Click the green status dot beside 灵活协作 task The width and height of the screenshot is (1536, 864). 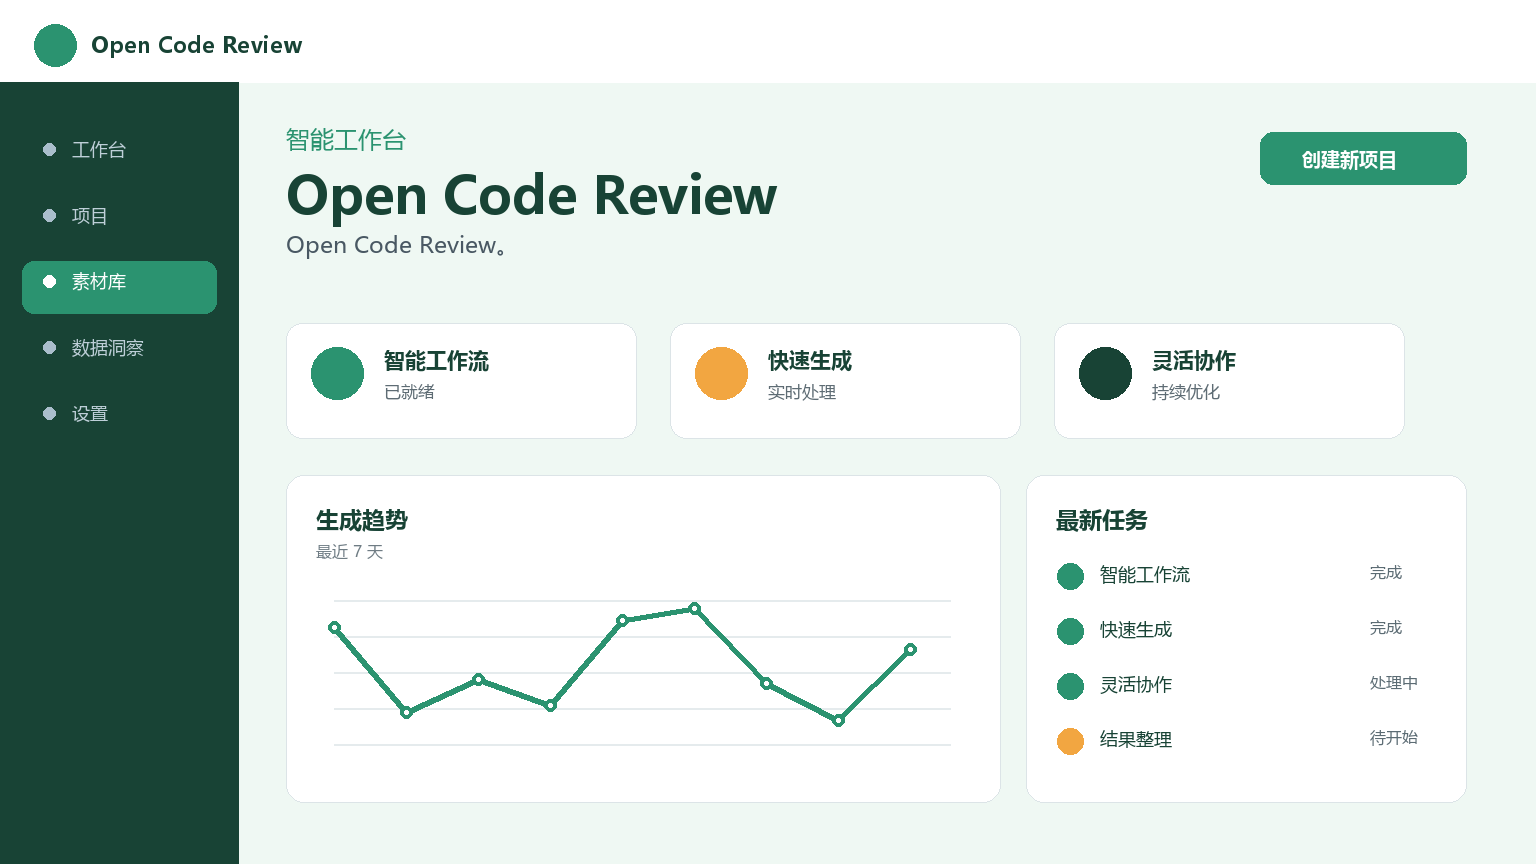[1070, 686]
